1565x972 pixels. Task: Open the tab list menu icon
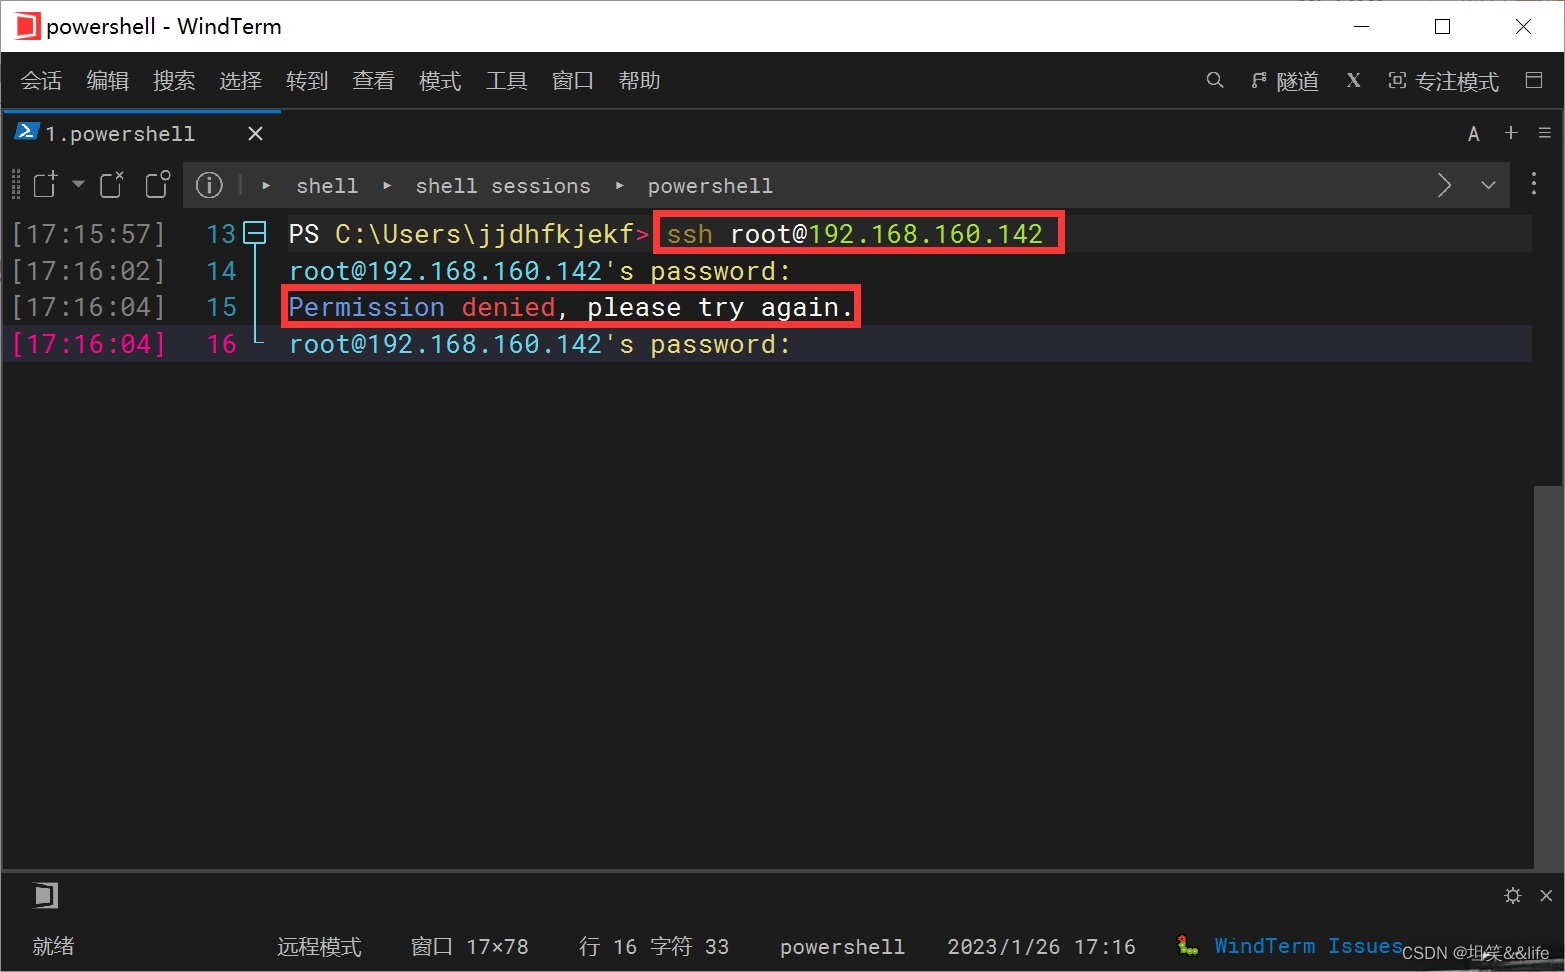[x=1545, y=133]
